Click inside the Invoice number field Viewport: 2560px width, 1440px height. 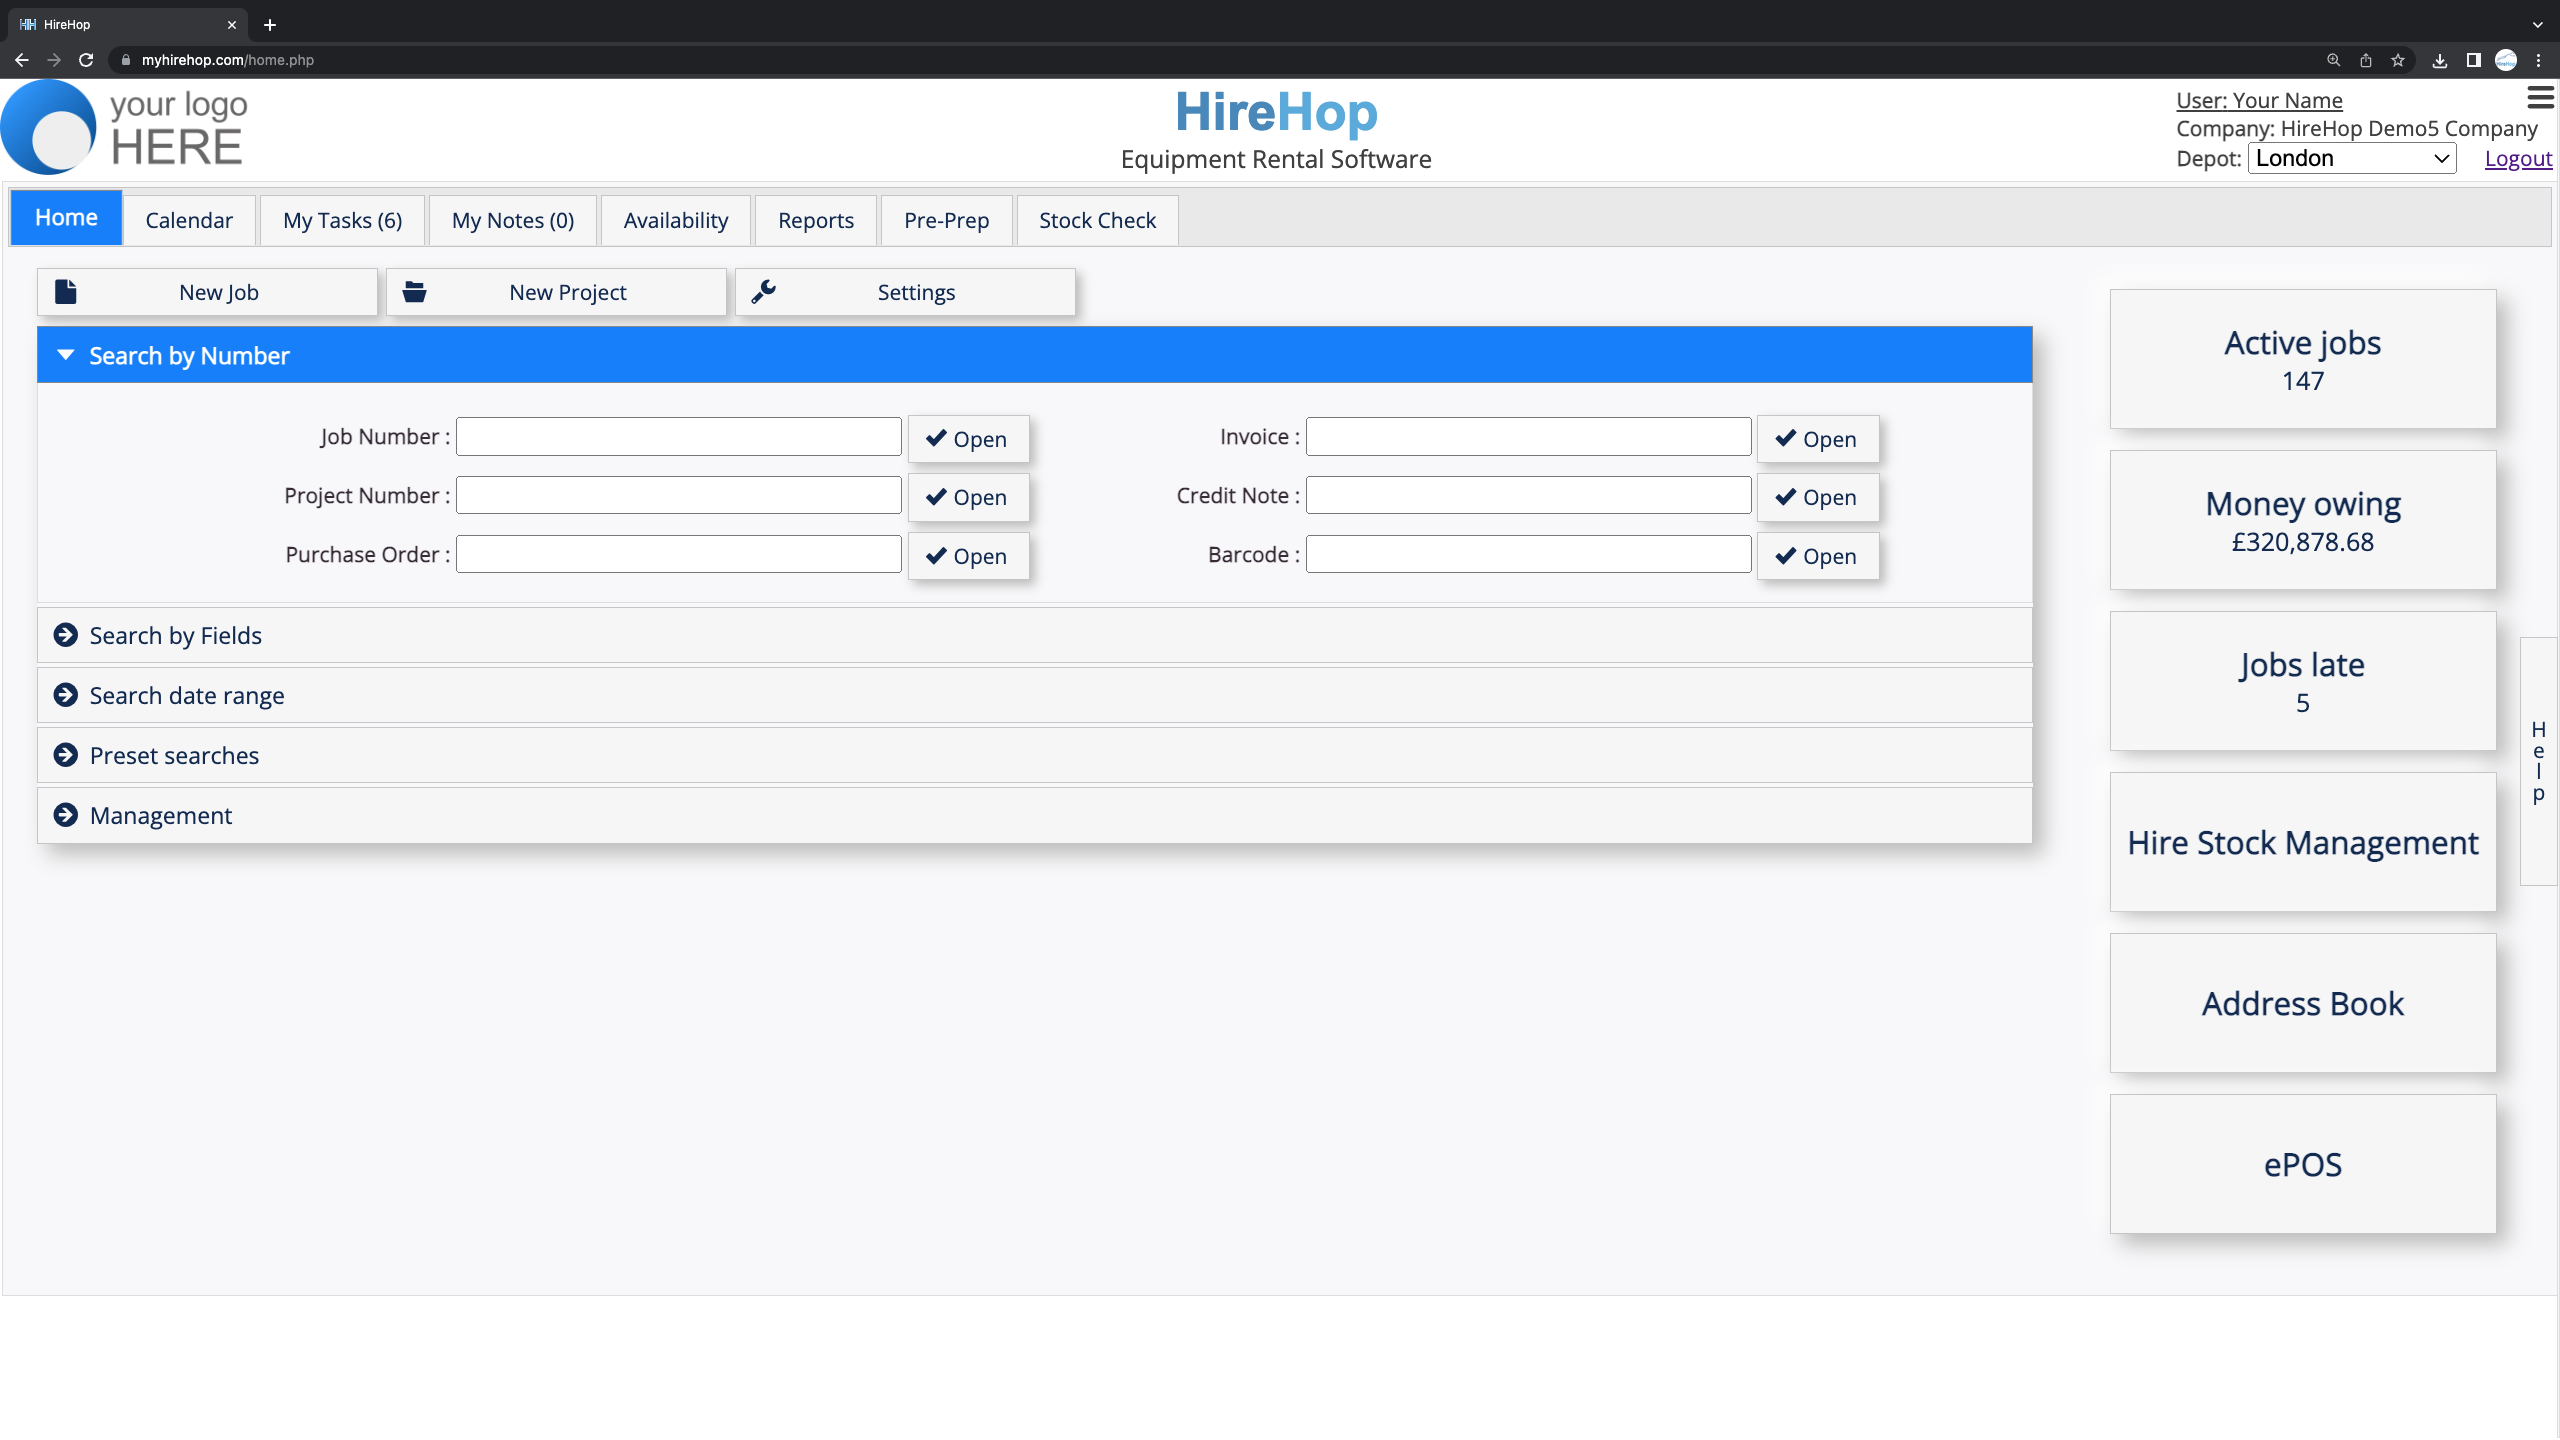1527,436
